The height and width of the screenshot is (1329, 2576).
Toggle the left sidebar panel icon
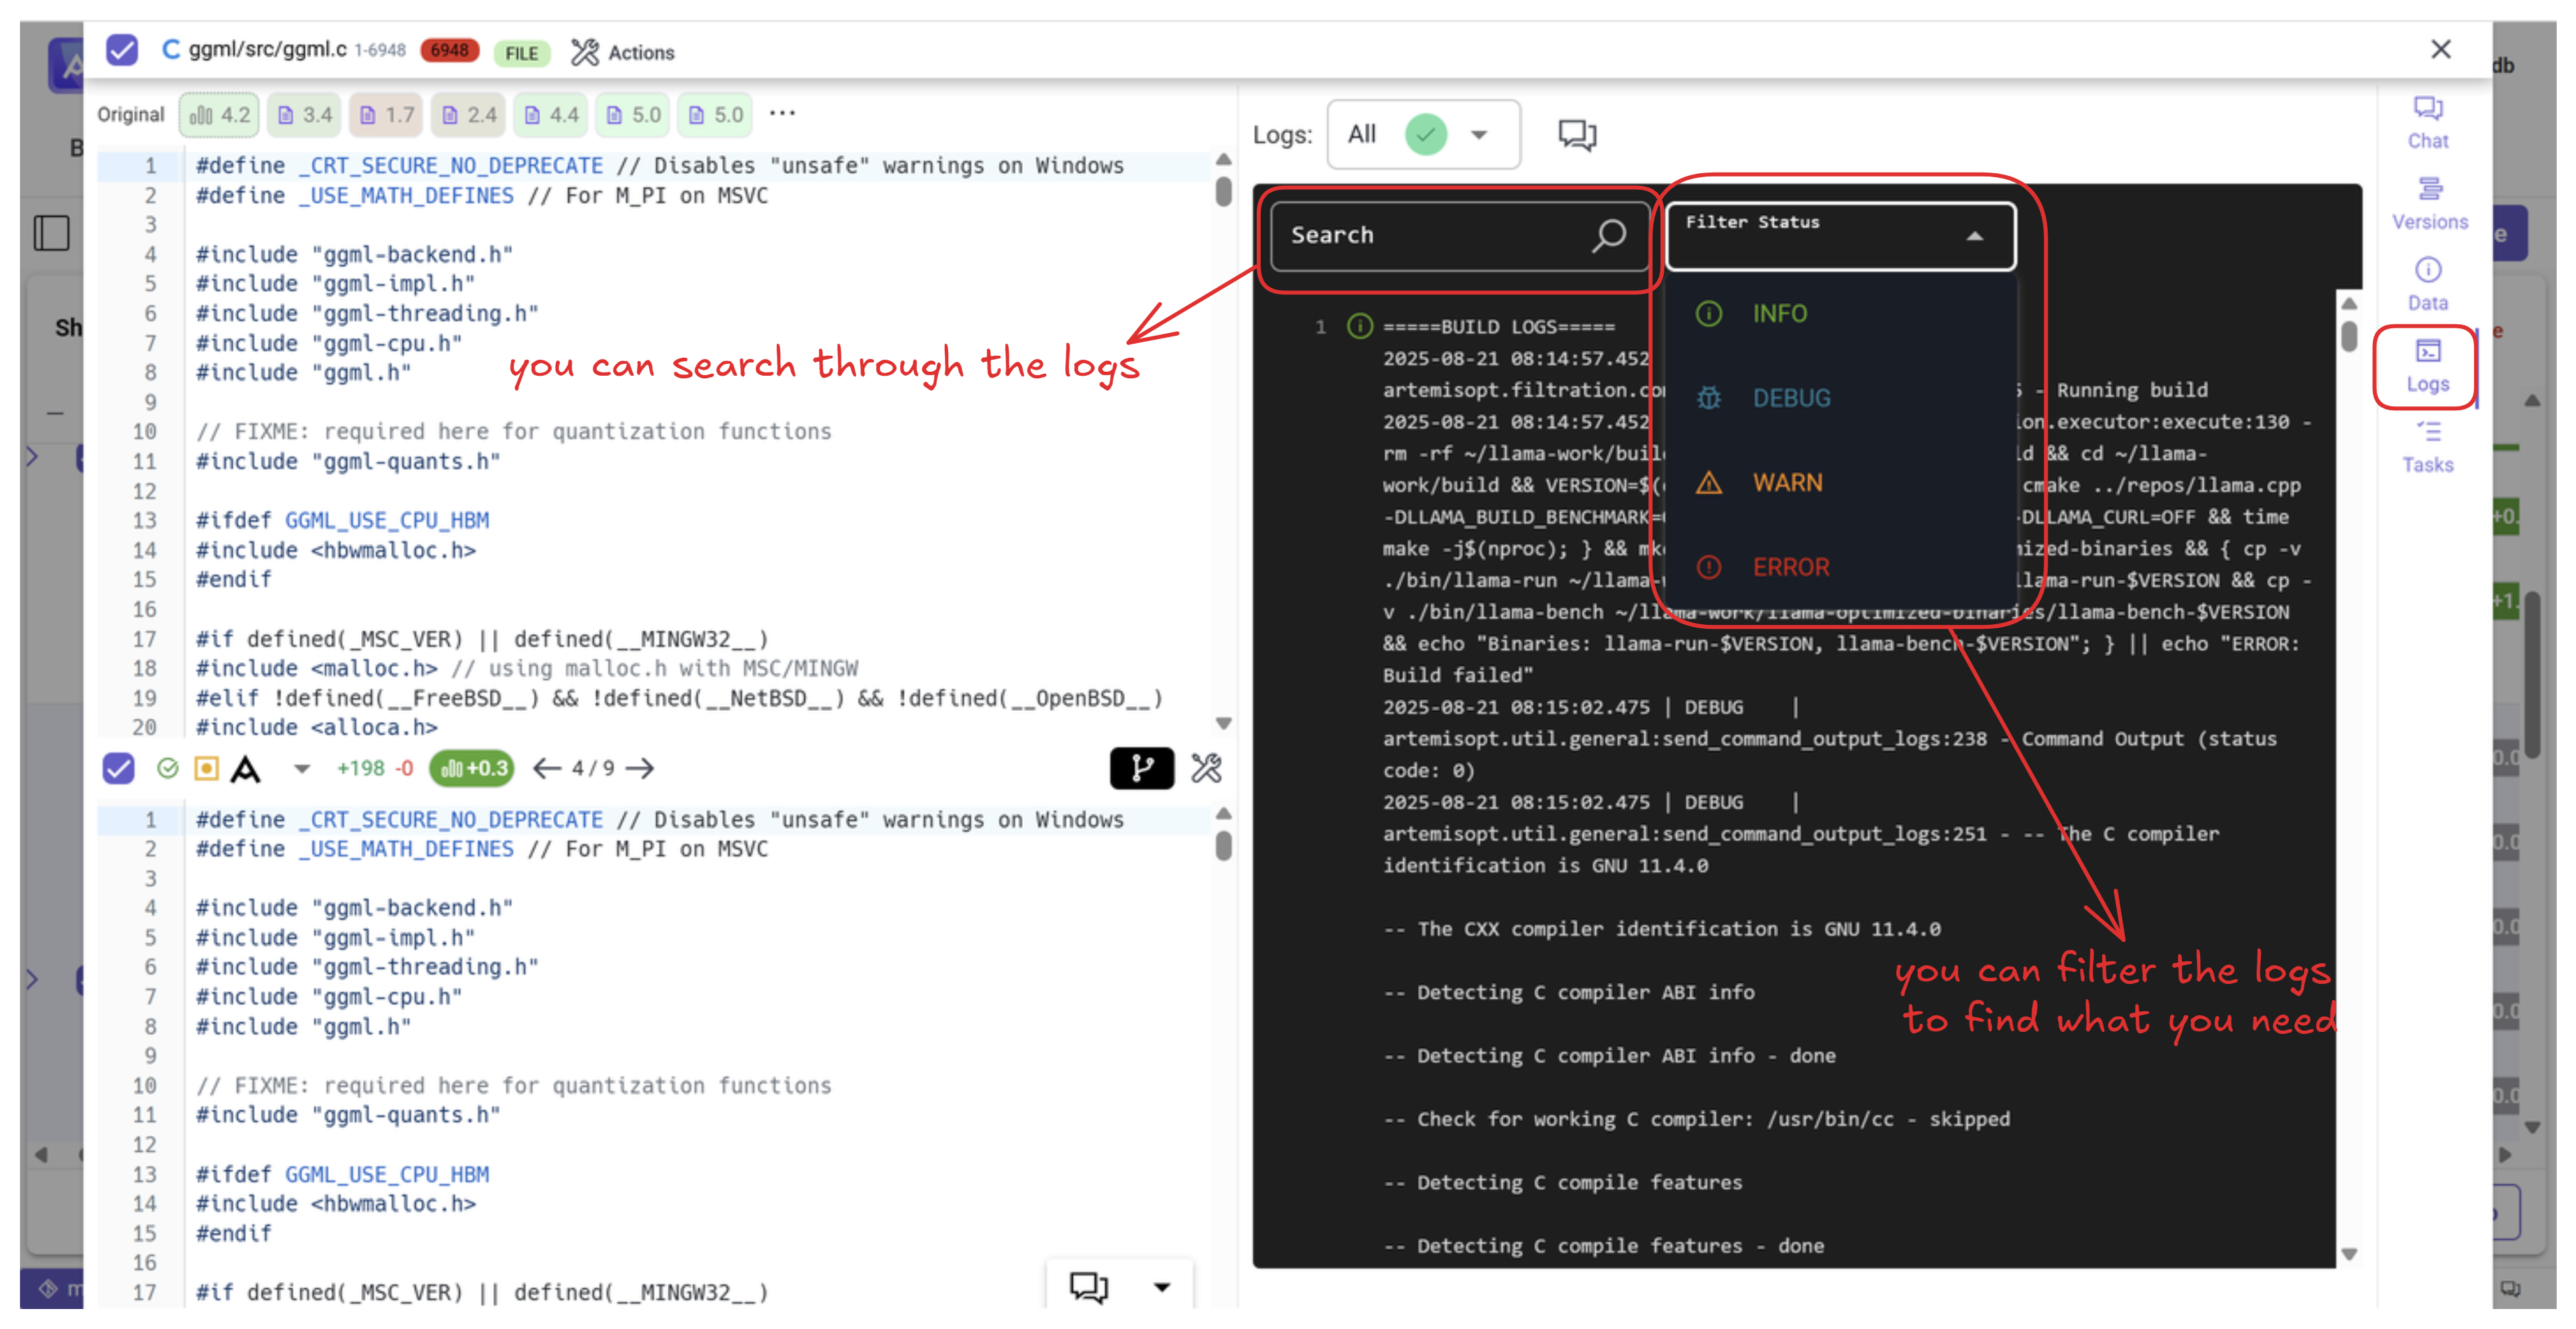point(51,233)
